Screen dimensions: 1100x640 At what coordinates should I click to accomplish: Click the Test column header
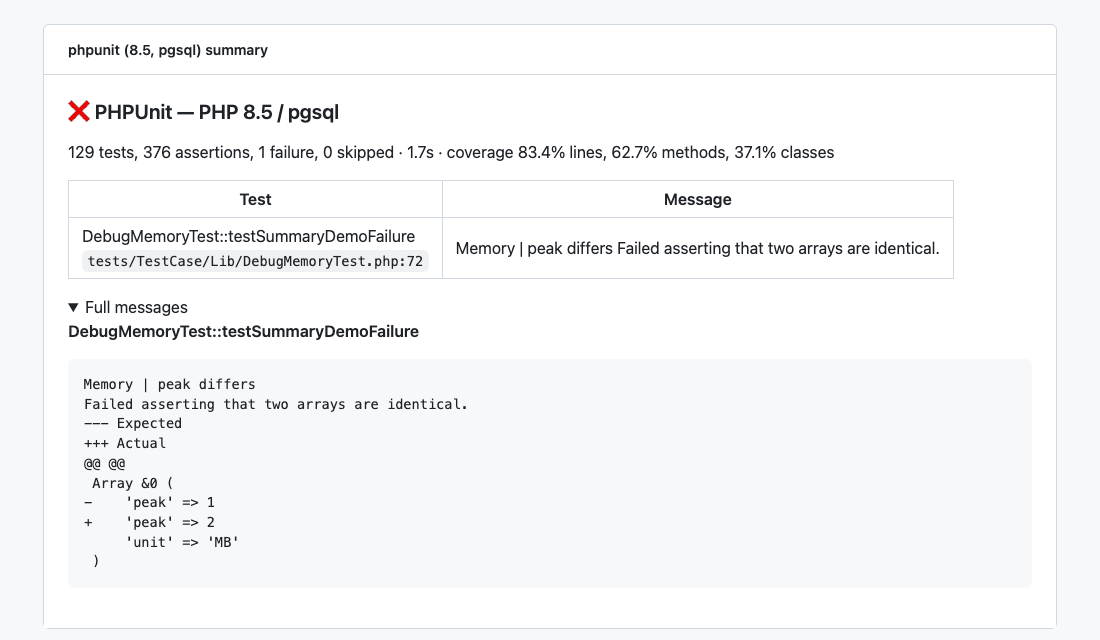pyautogui.click(x=255, y=199)
